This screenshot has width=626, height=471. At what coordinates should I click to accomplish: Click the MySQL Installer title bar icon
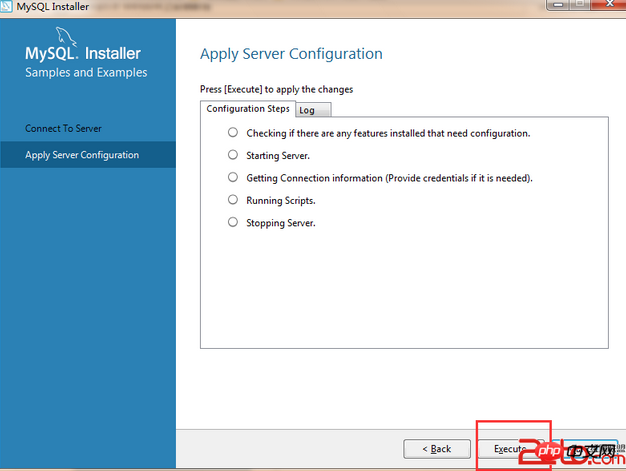tap(6, 6)
